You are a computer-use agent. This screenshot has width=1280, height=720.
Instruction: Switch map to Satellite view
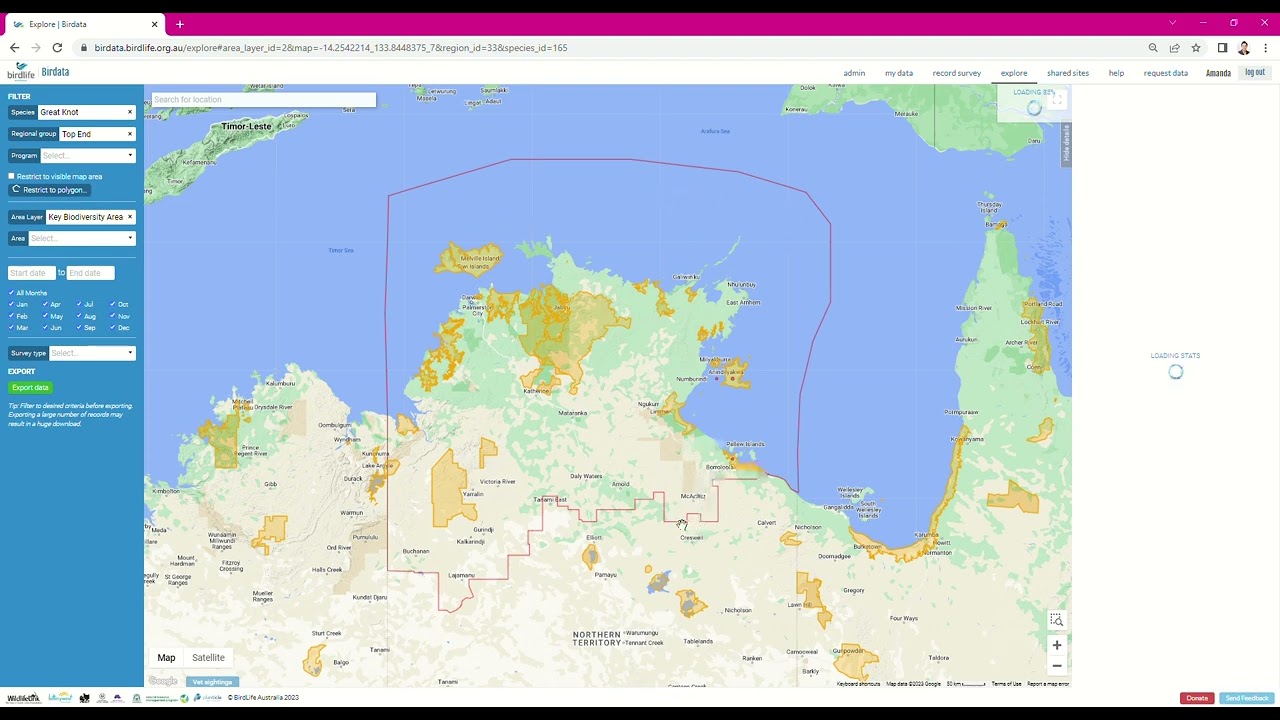[x=208, y=658]
